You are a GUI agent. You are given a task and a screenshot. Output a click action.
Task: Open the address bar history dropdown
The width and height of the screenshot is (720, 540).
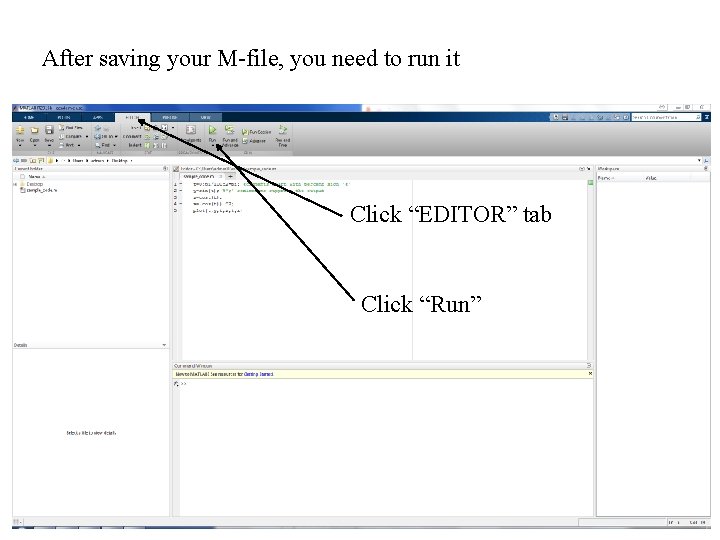click(699, 161)
